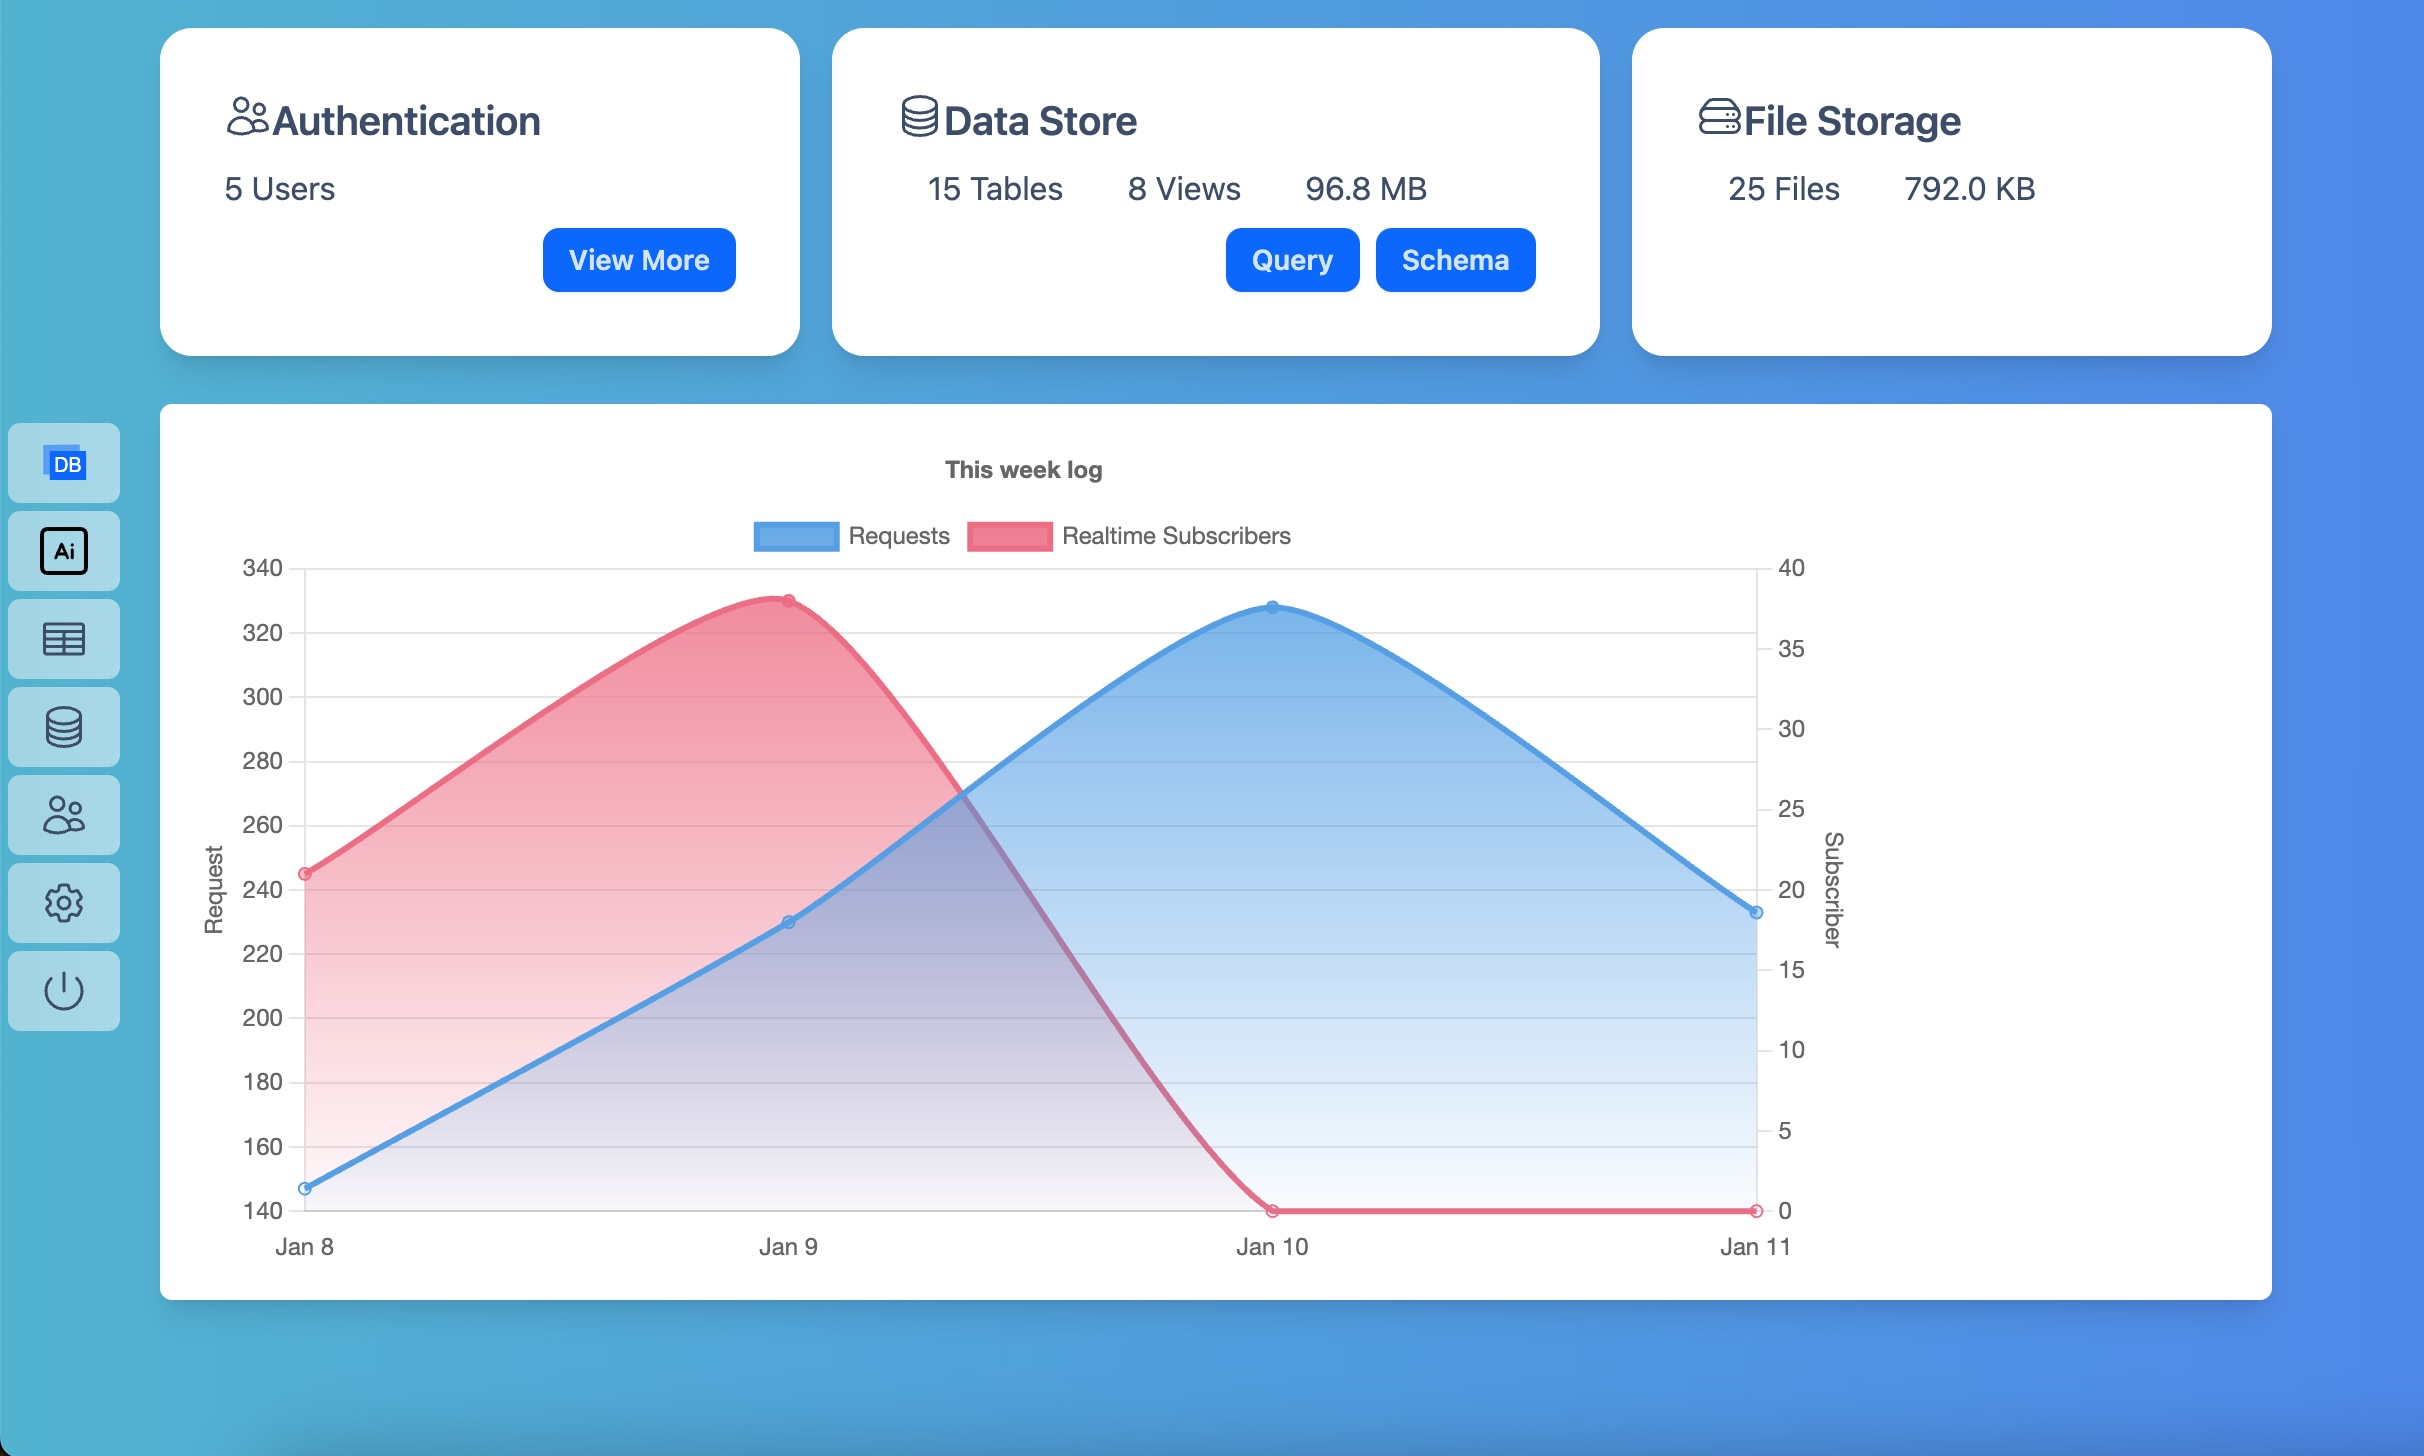Screen dimensions: 2424x1456
Task: Click the View More button
Action: pos(639,260)
